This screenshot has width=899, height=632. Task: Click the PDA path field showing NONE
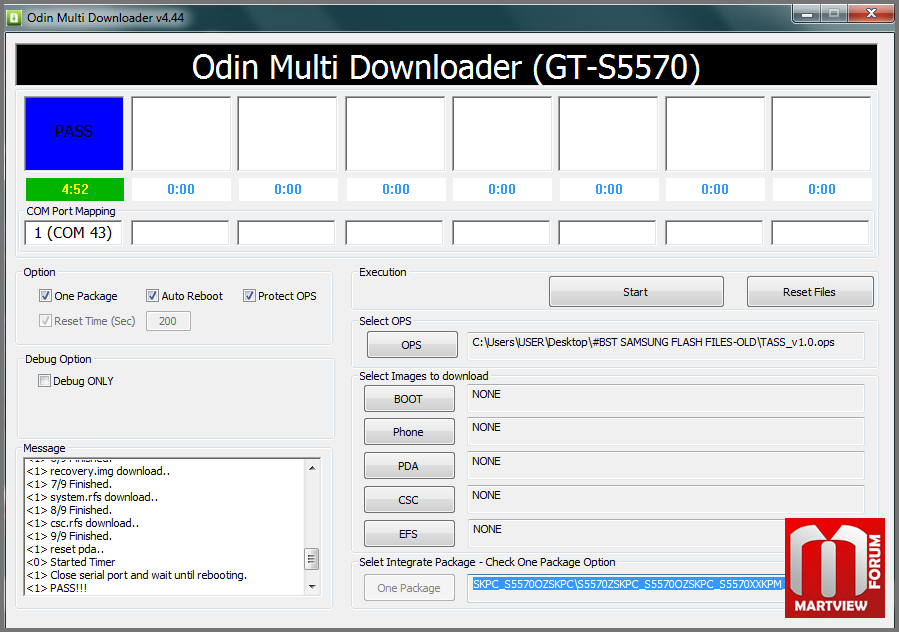tap(666, 465)
